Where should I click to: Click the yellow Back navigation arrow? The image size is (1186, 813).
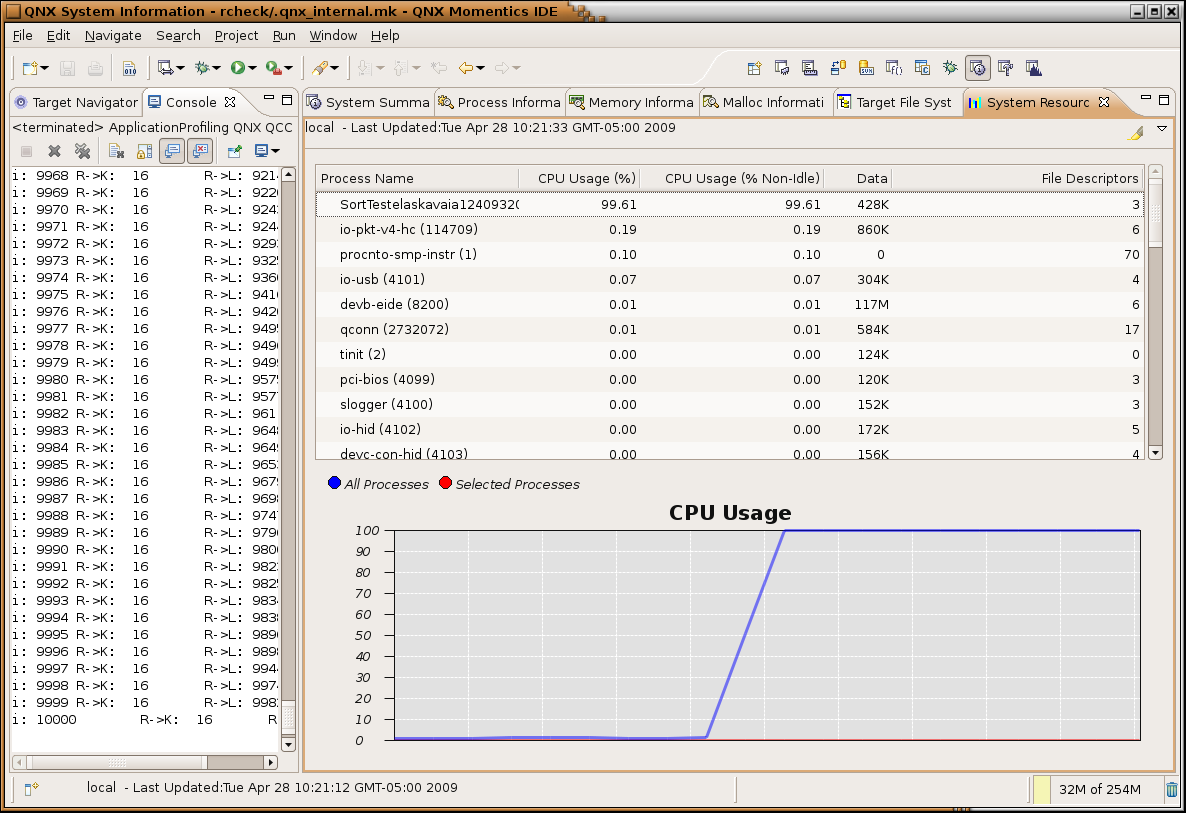(465, 68)
